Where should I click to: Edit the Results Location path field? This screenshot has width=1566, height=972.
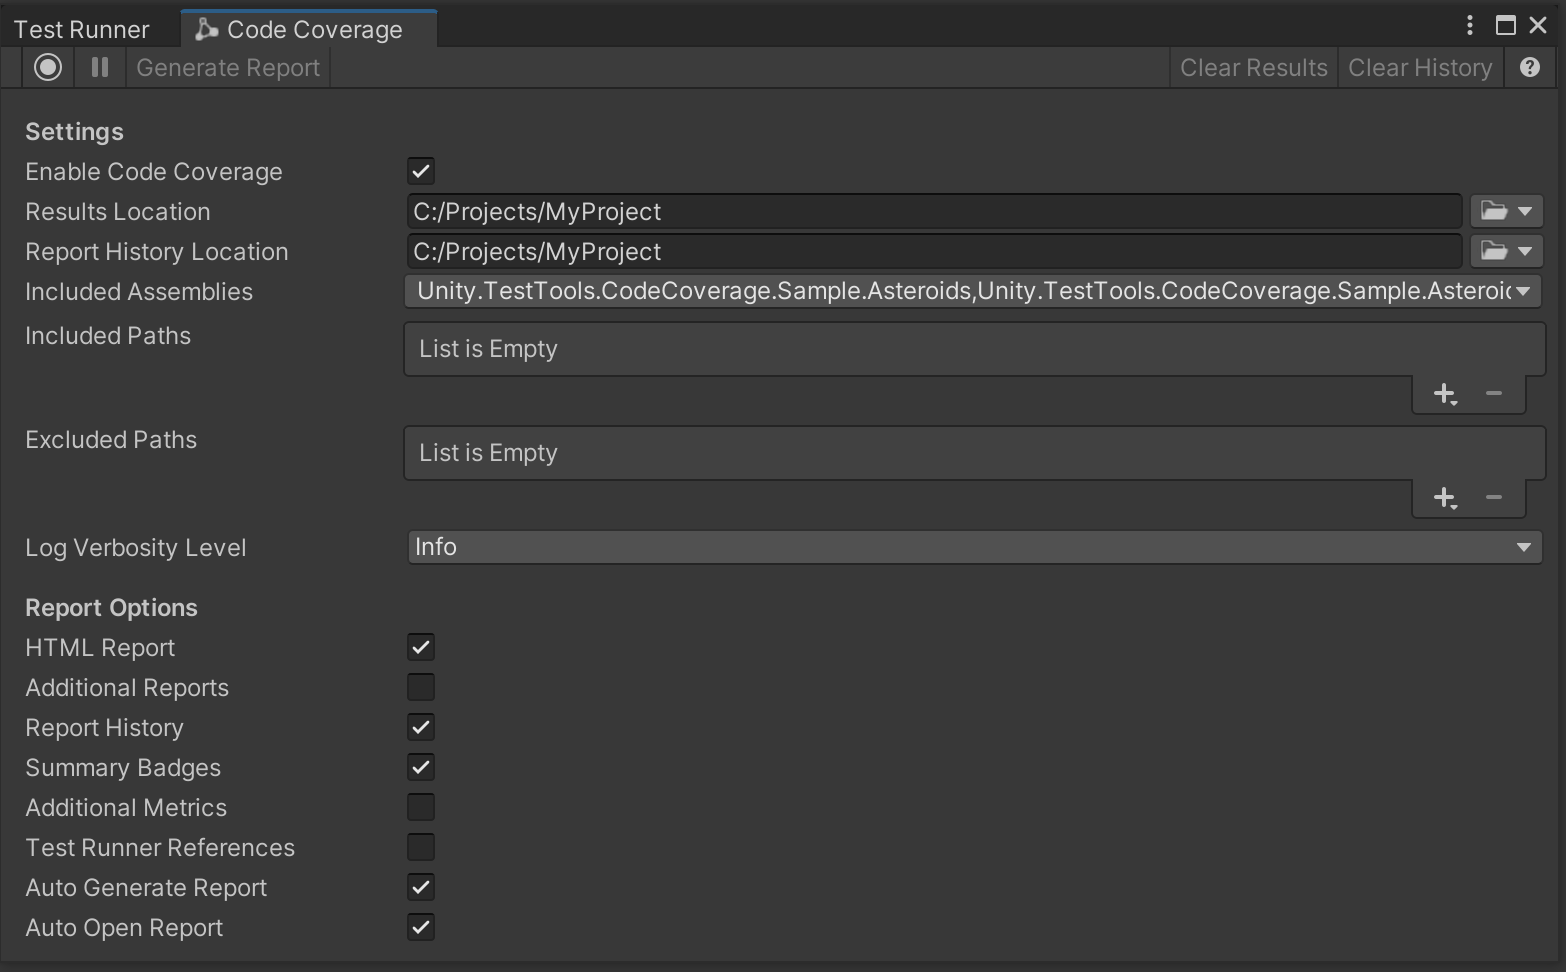click(900, 211)
